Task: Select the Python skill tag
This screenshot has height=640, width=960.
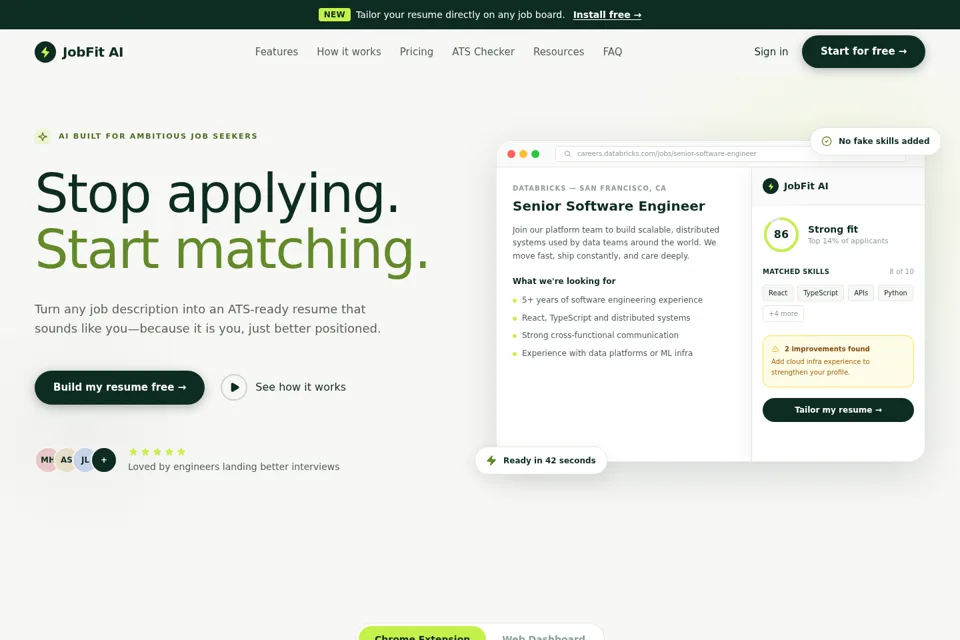Action: (895, 293)
